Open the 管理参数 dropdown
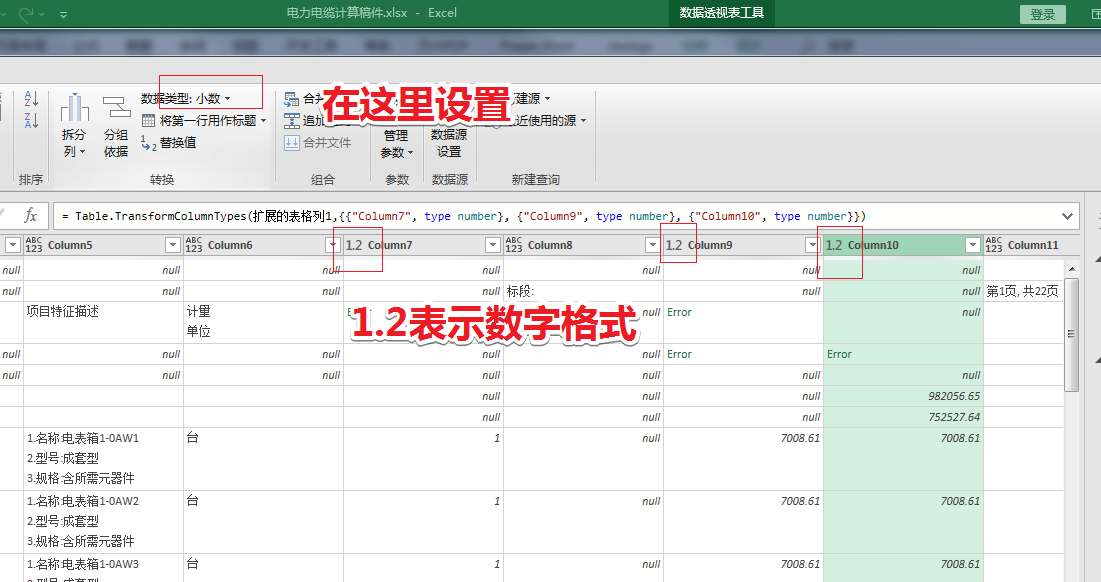This screenshot has width=1101, height=582. click(x=397, y=143)
